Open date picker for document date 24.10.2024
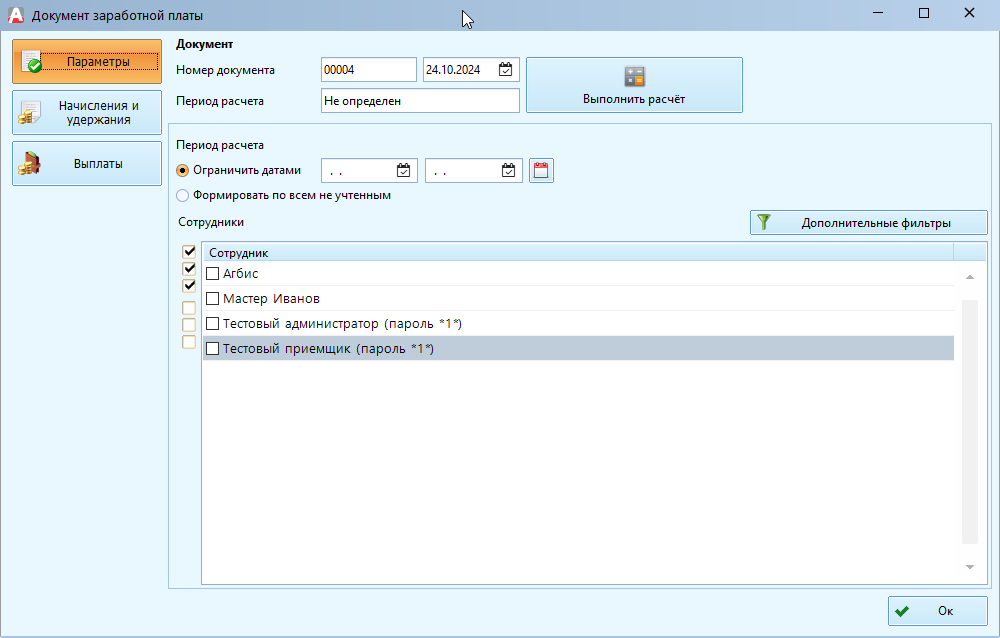The height and width of the screenshot is (638, 1000). click(x=506, y=70)
